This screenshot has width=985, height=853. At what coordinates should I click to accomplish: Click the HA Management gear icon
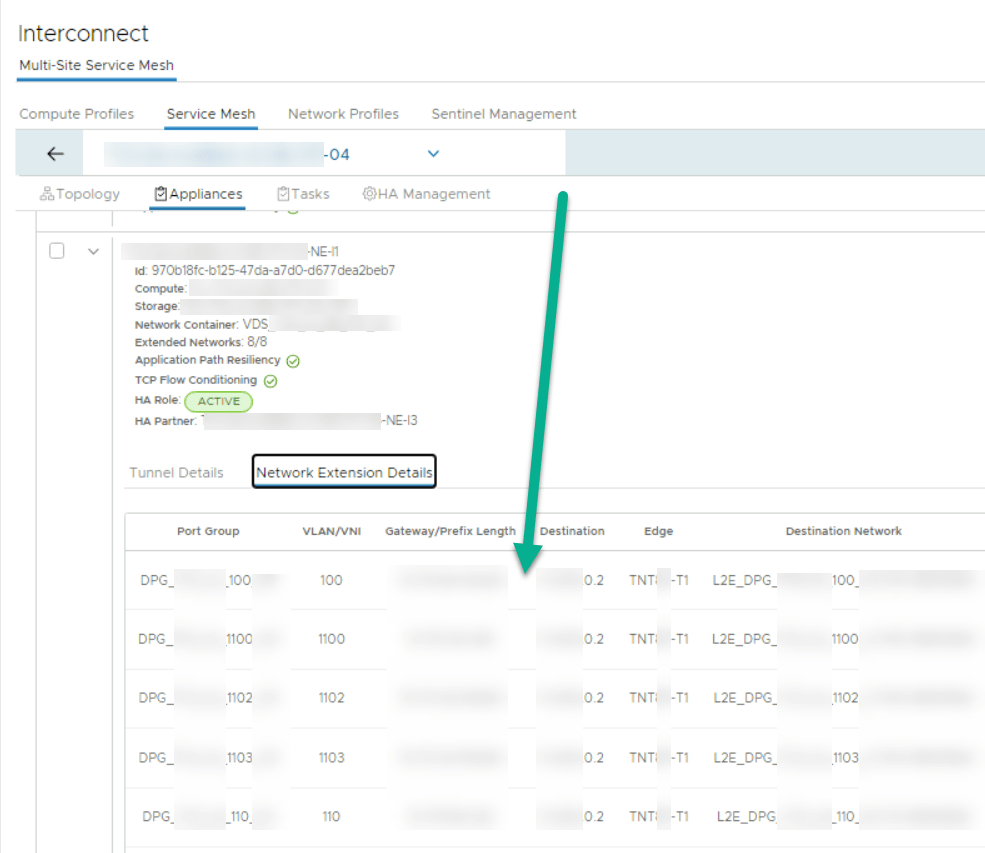(369, 194)
